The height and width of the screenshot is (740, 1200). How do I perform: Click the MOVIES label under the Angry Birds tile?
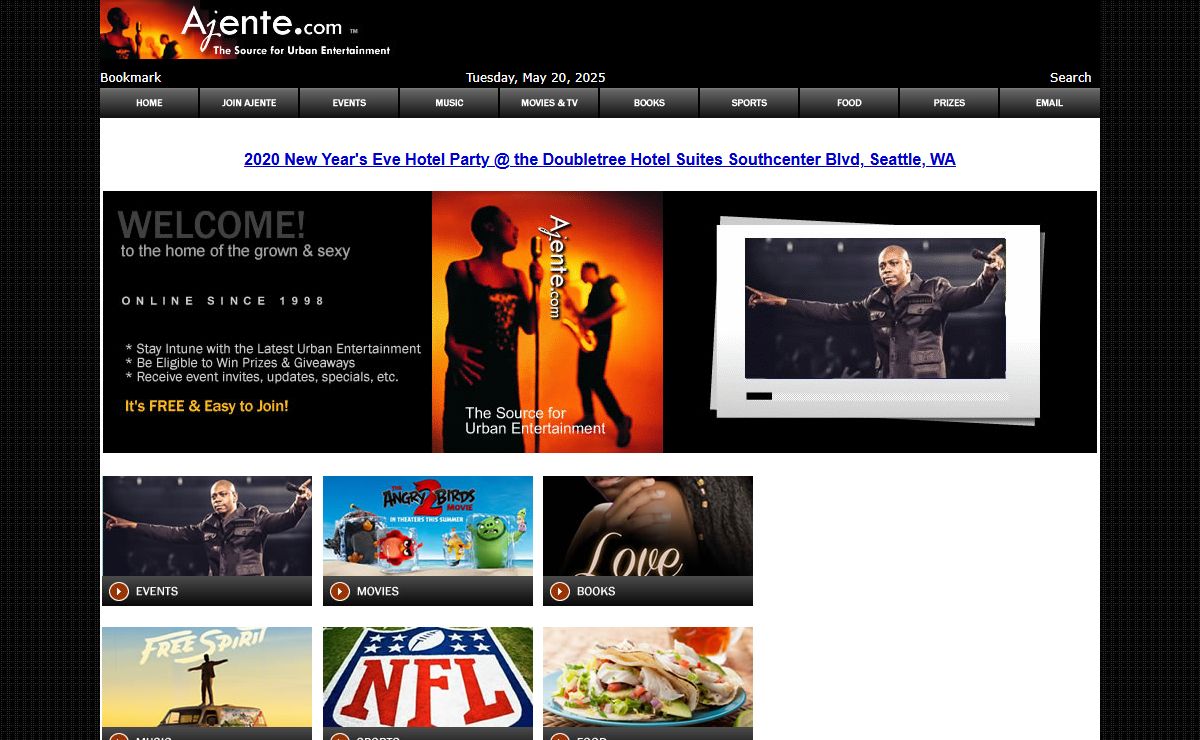click(378, 591)
